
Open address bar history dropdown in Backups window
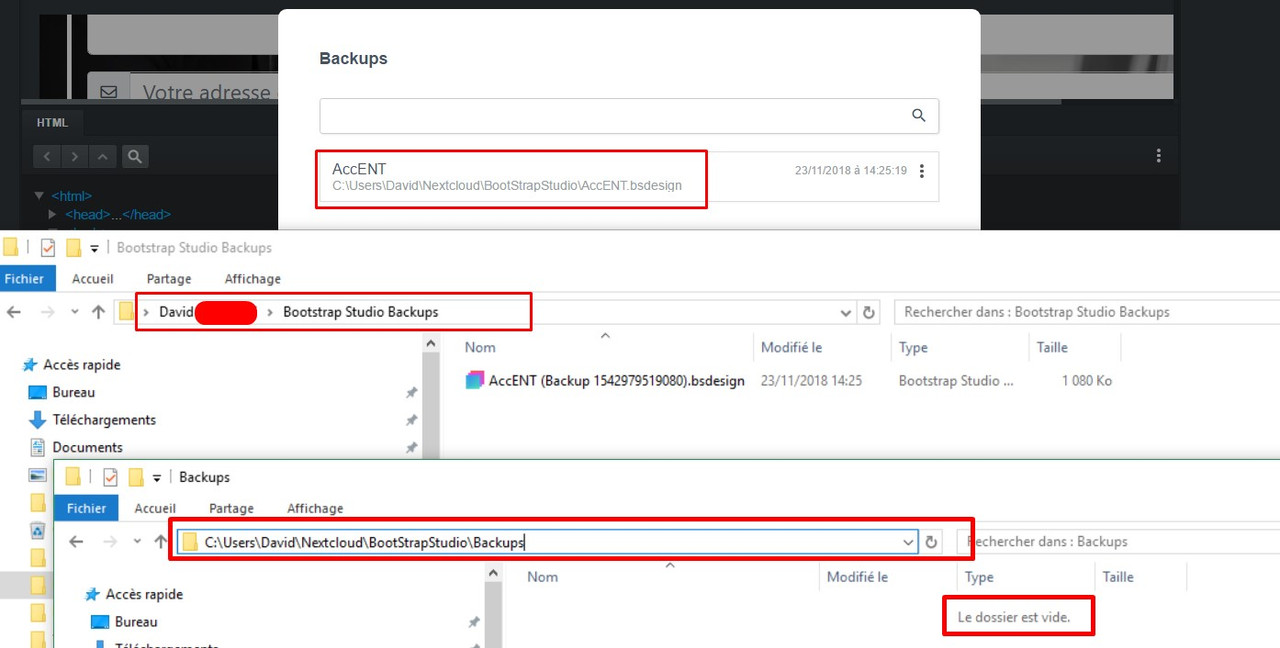coord(908,542)
